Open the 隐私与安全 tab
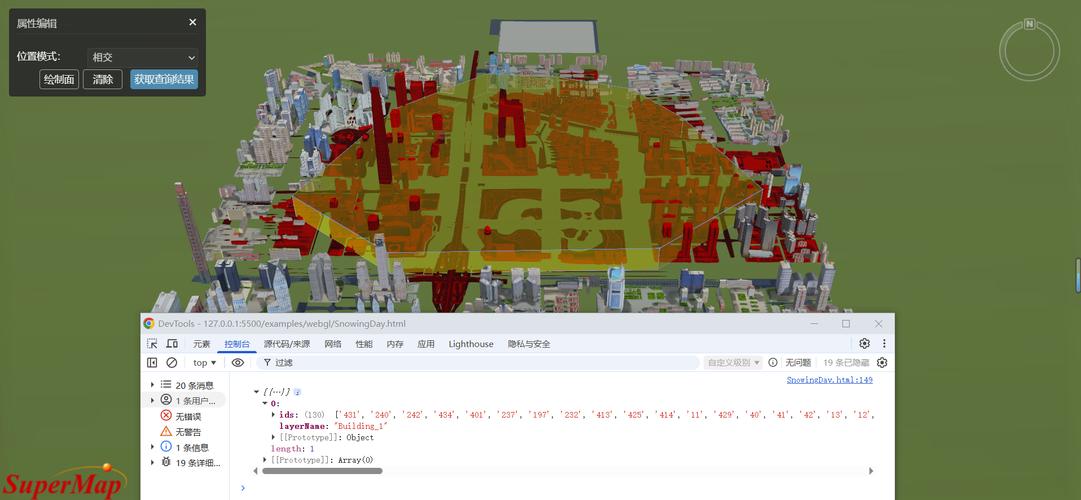Image resolution: width=1081 pixels, height=500 pixels. (529, 344)
